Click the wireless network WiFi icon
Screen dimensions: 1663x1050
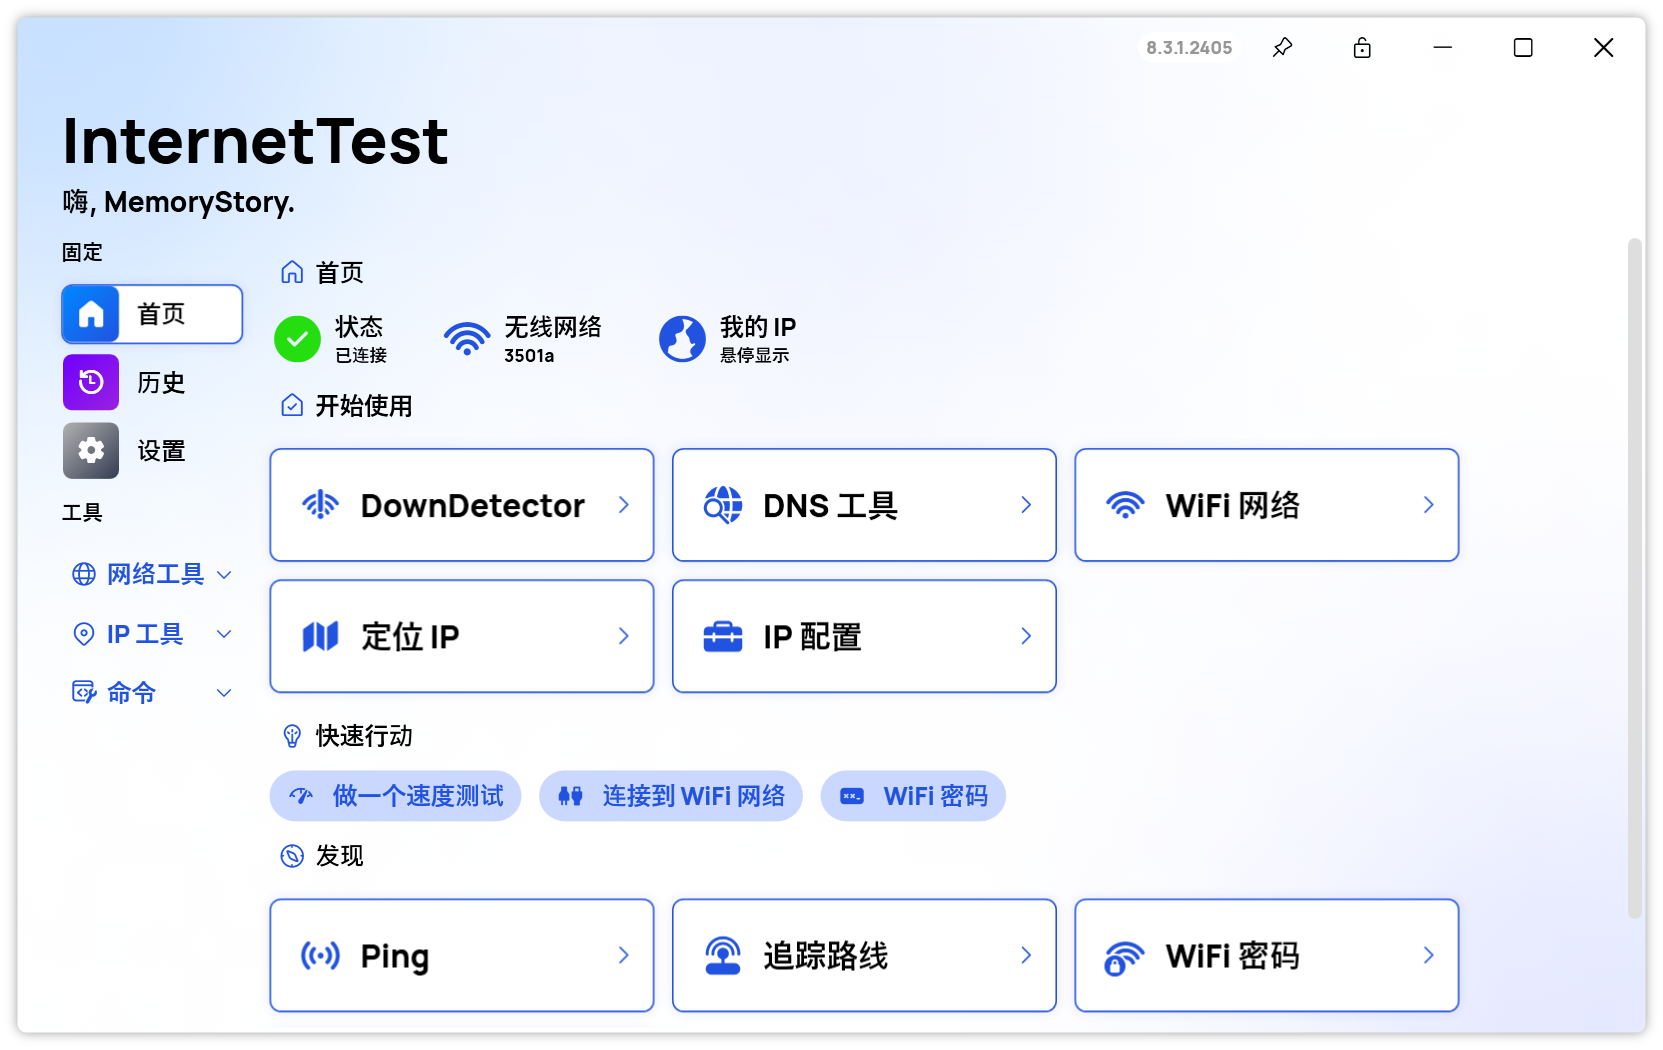(467, 339)
